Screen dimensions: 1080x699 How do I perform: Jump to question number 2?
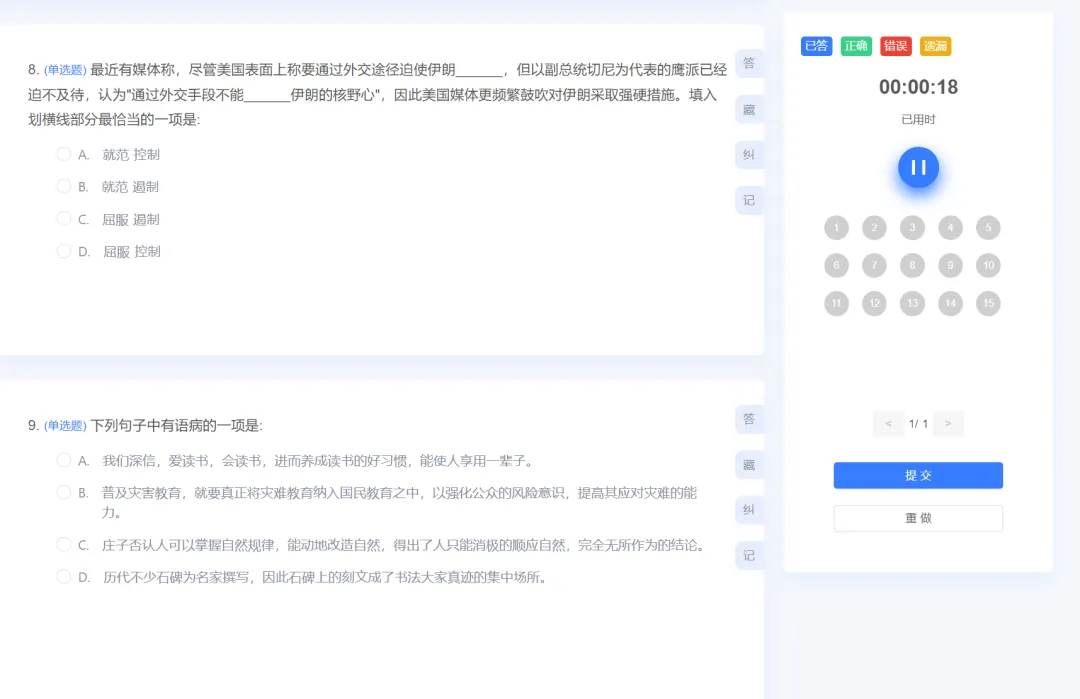point(874,227)
